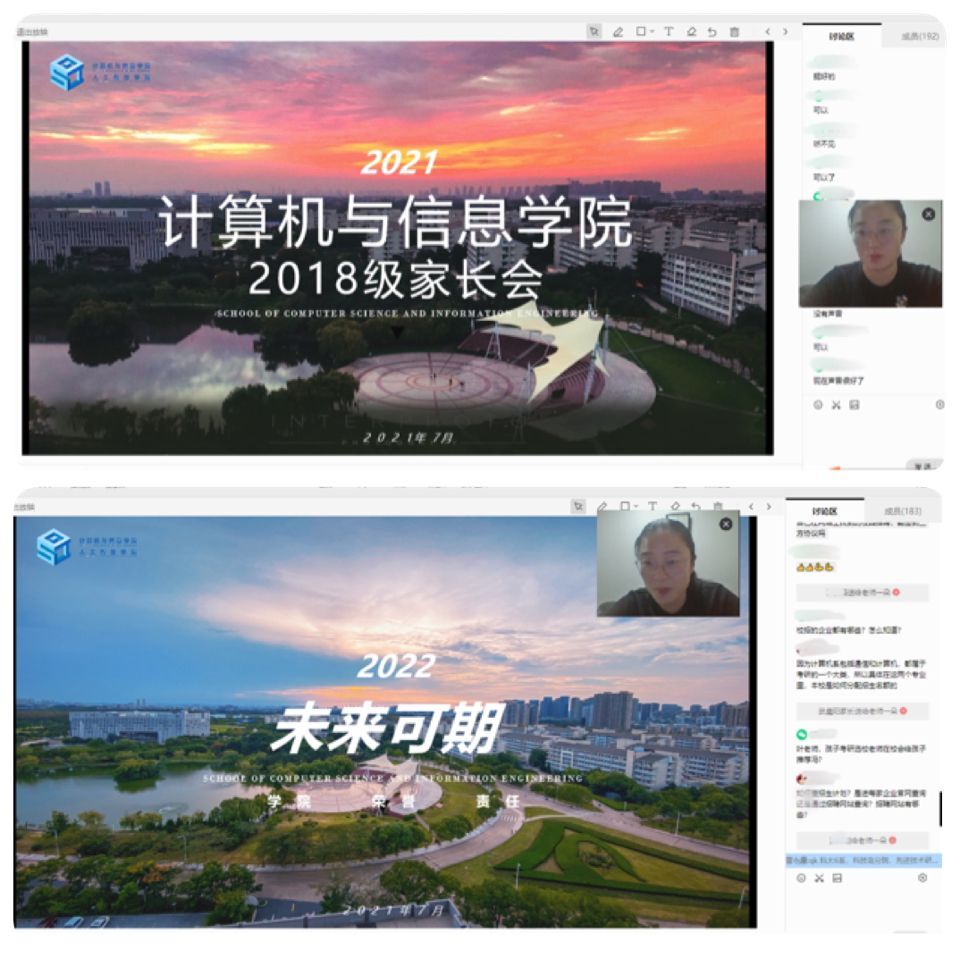Select the text tool above the 2018级家长会 slide
The width and height of the screenshot is (960, 960).
(669, 32)
